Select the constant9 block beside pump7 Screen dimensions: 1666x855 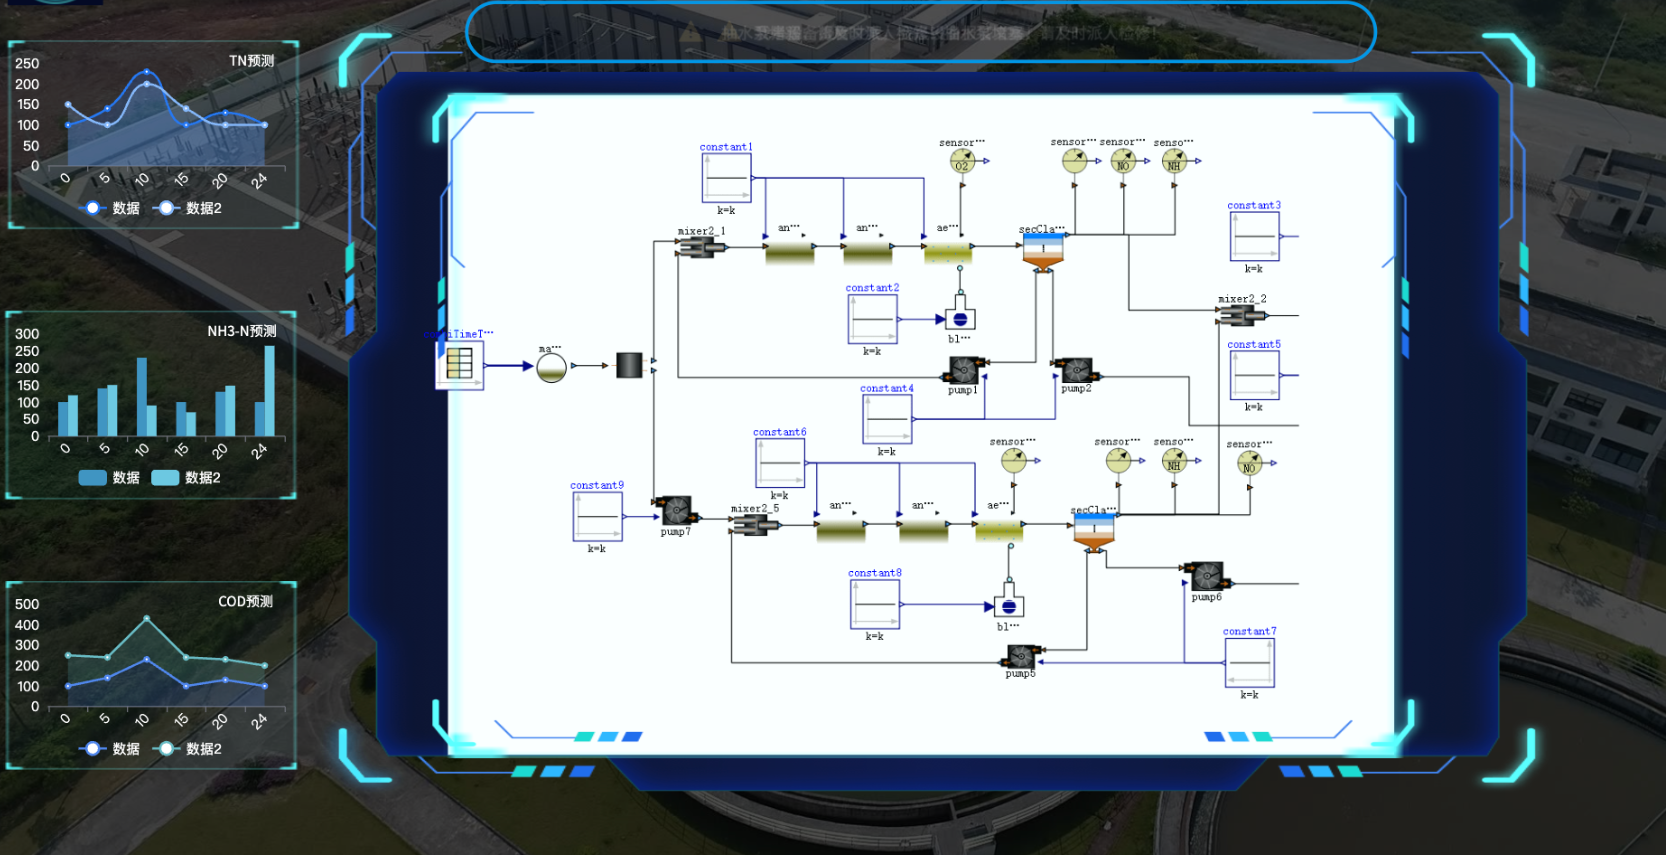(x=597, y=517)
